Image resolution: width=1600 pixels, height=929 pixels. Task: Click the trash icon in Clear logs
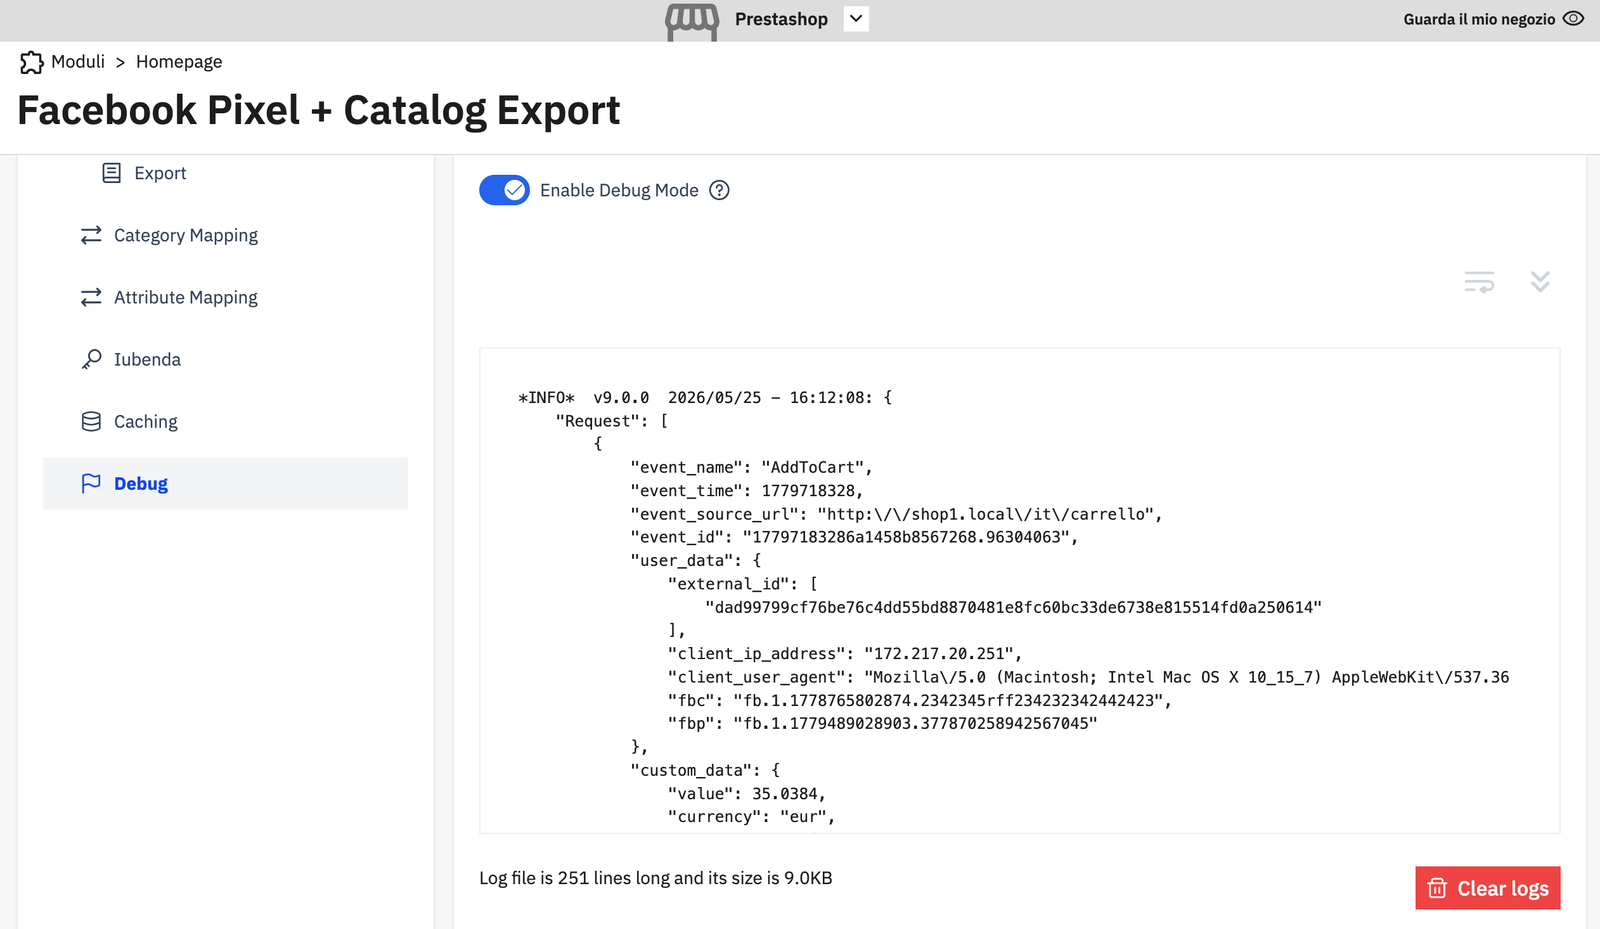click(x=1437, y=888)
